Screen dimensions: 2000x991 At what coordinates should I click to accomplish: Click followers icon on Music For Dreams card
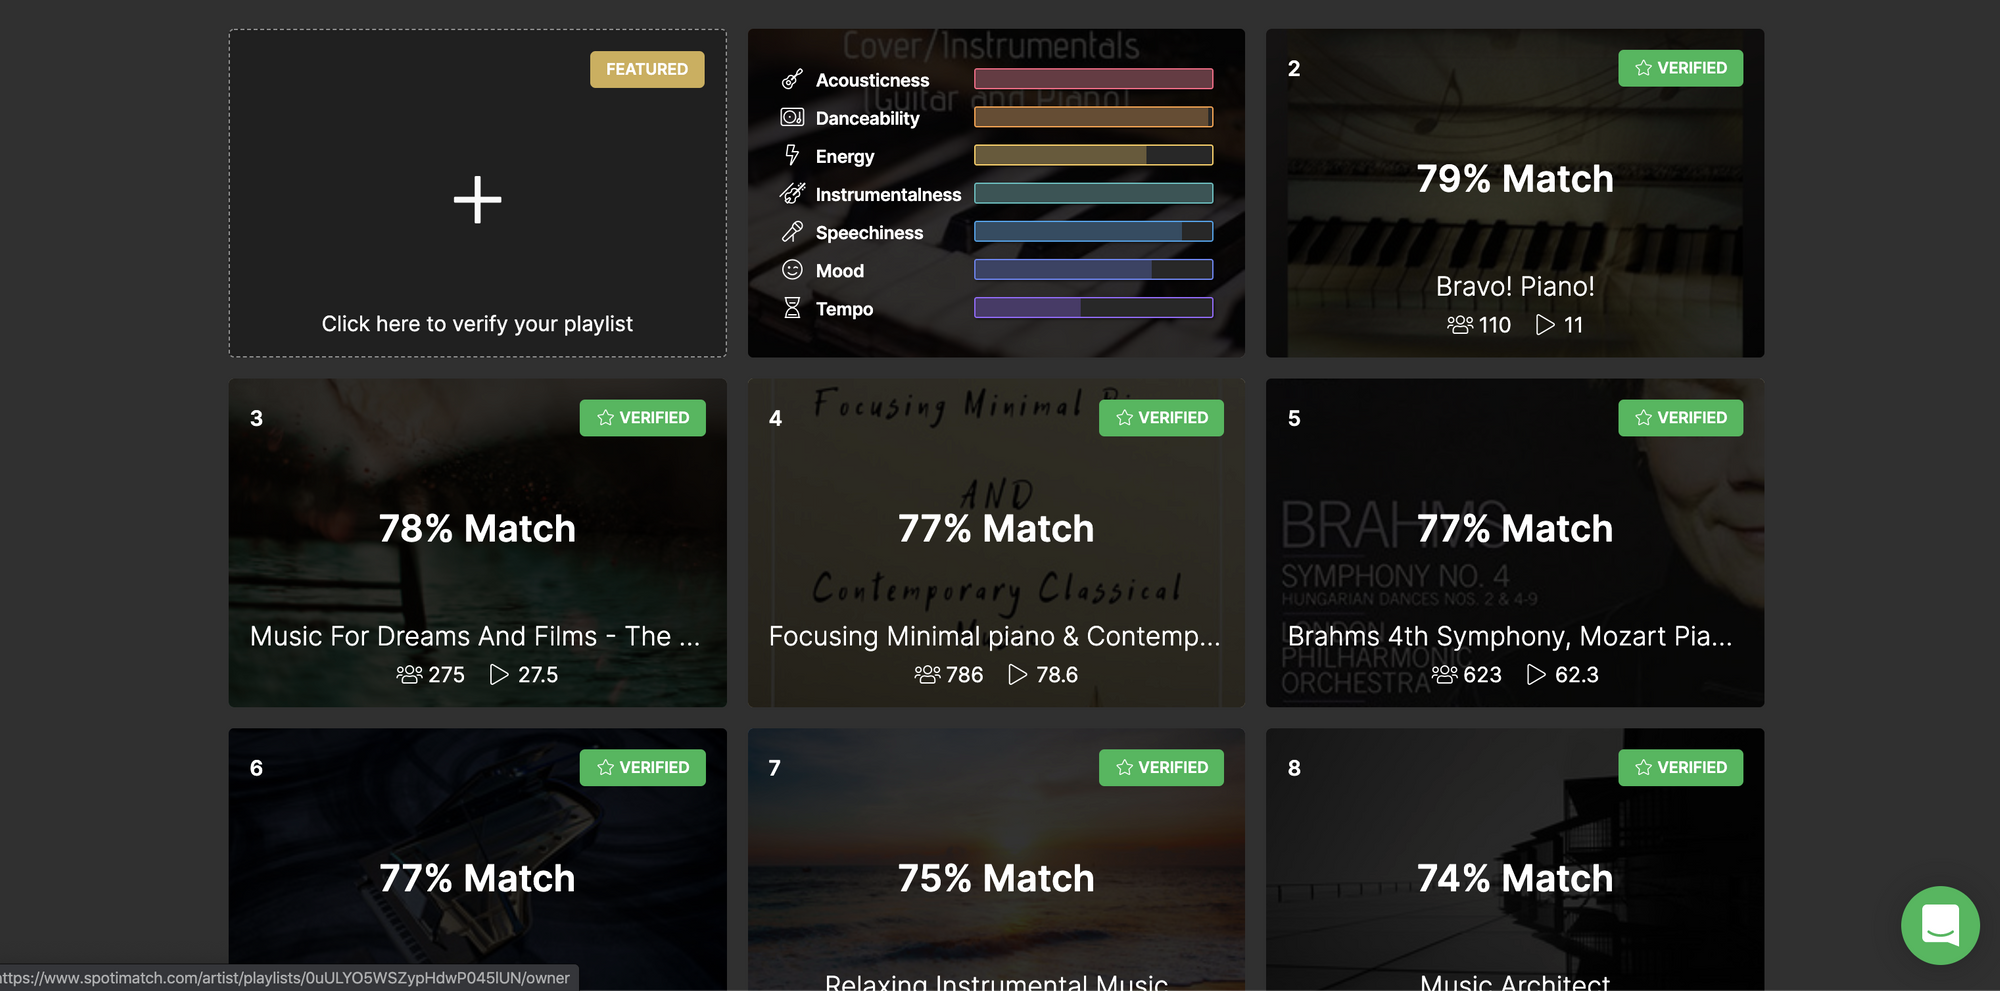pos(409,675)
